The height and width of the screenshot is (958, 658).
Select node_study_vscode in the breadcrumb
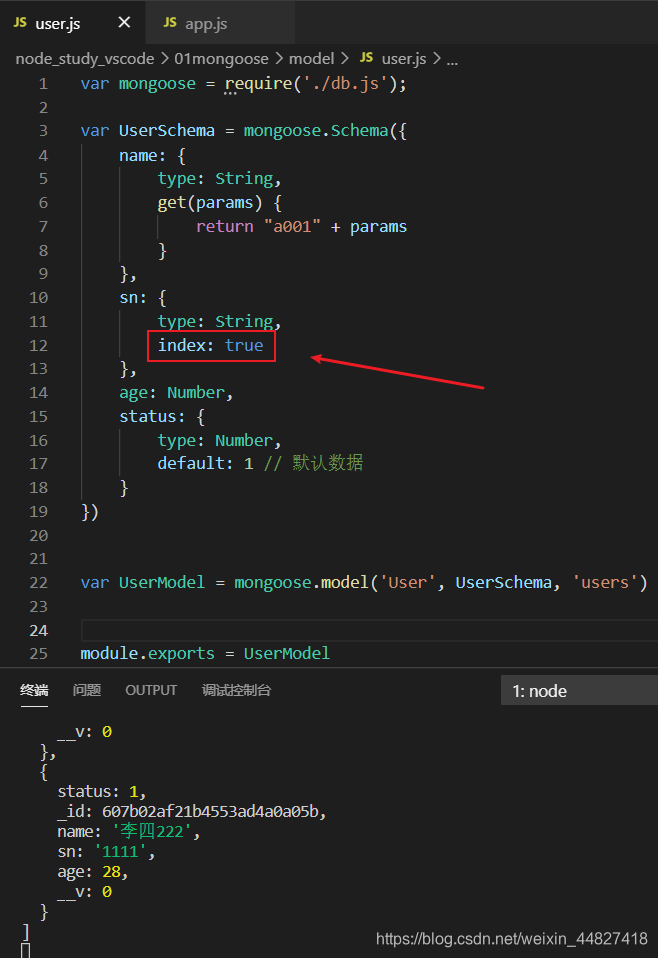coord(85,59)
